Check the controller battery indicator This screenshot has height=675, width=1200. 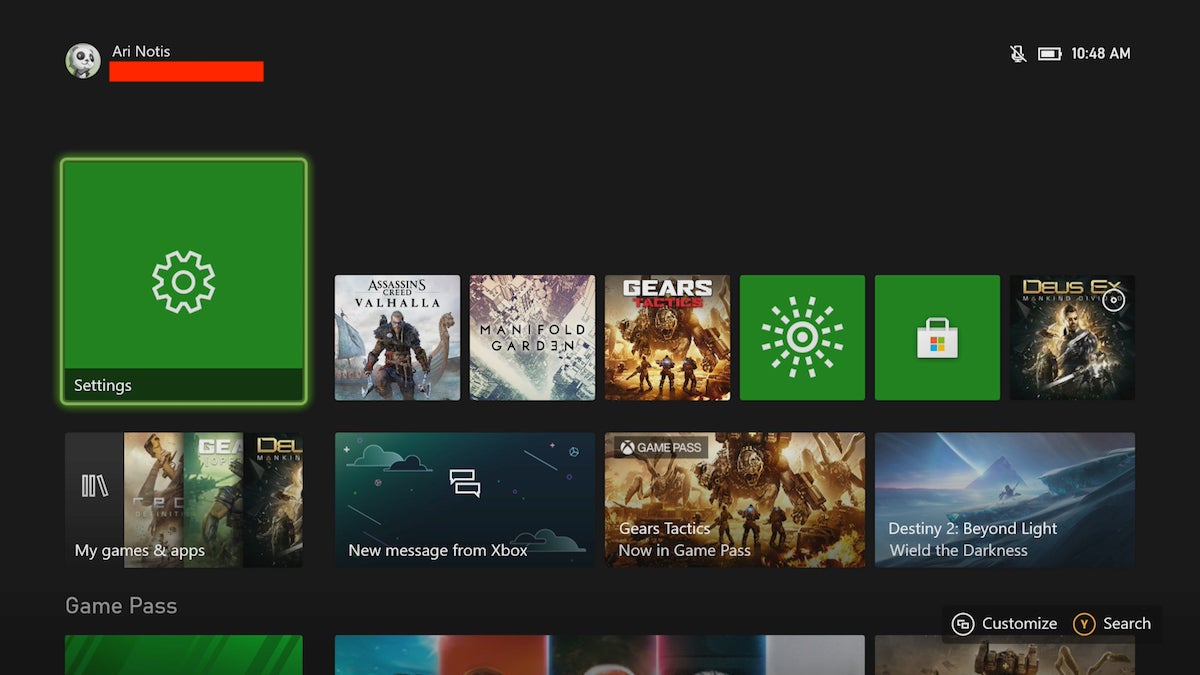click(1048, 54)
